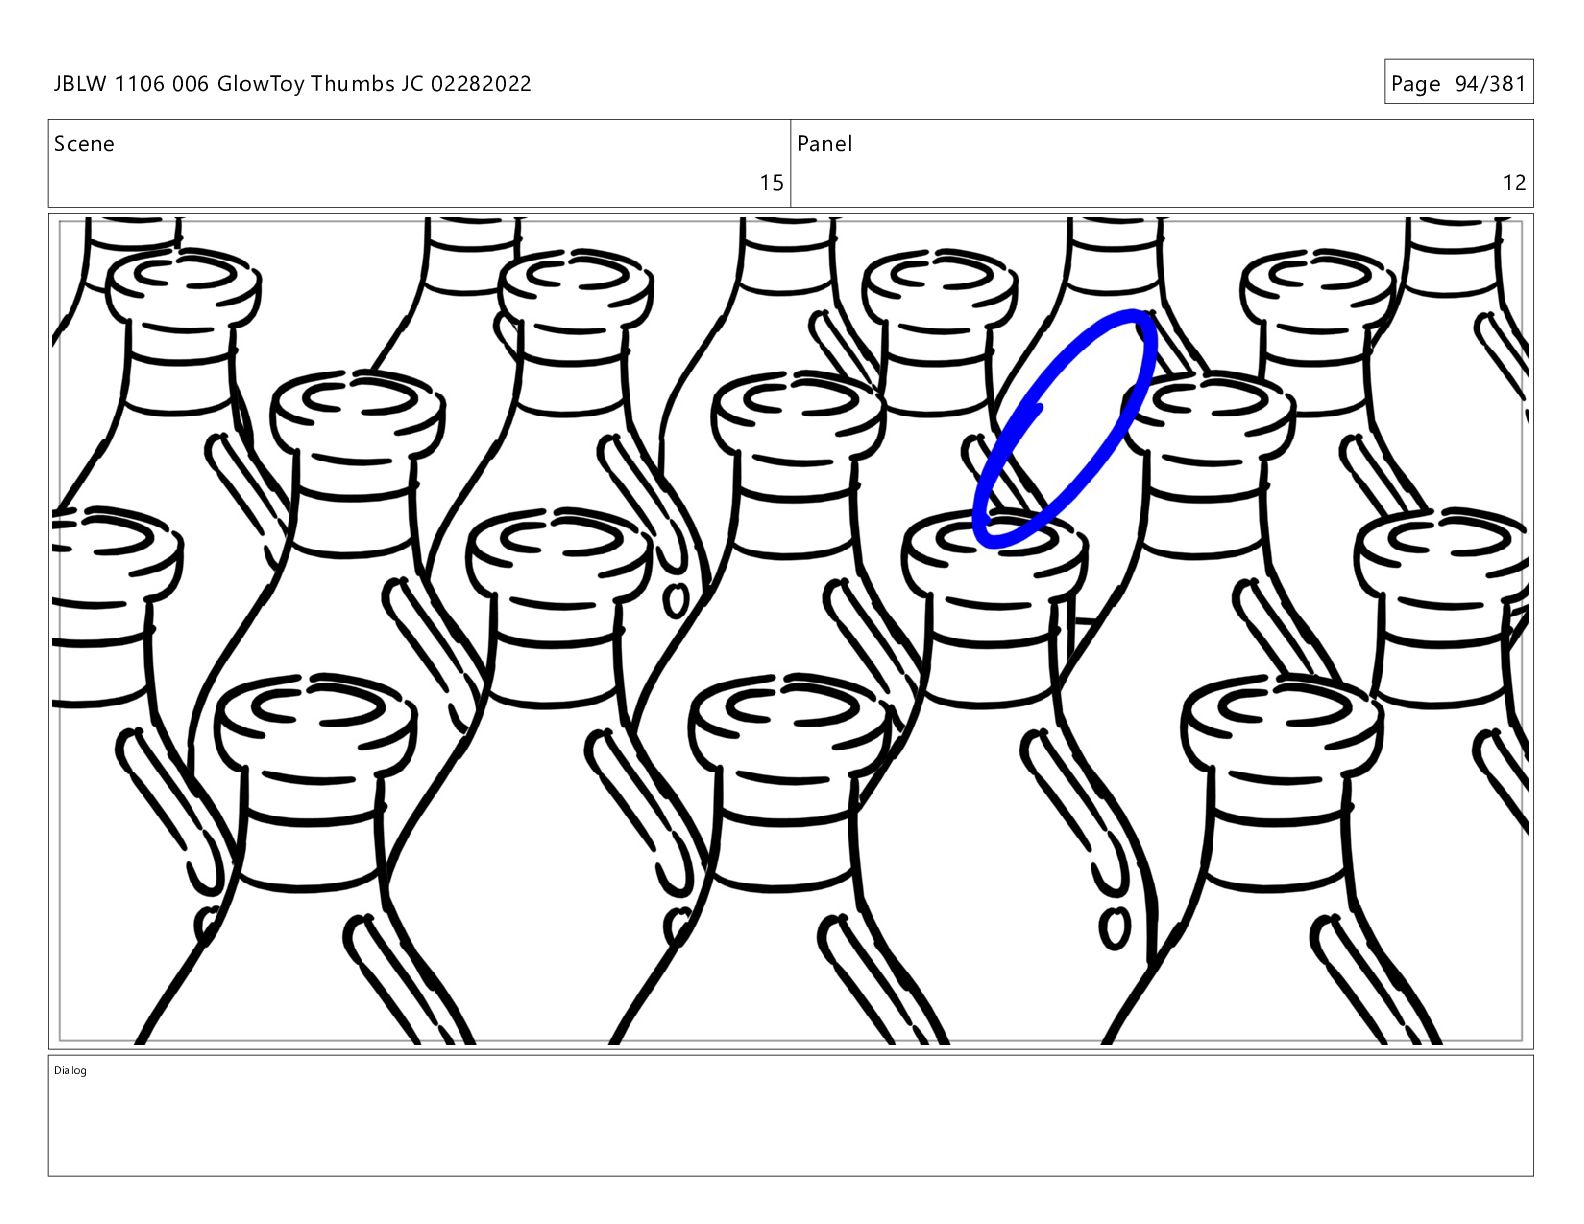Screen dimensions: 1584x1224
Task: Select the Panel number 12 field
Action: pyautogui.click(x=1162, y=164)
